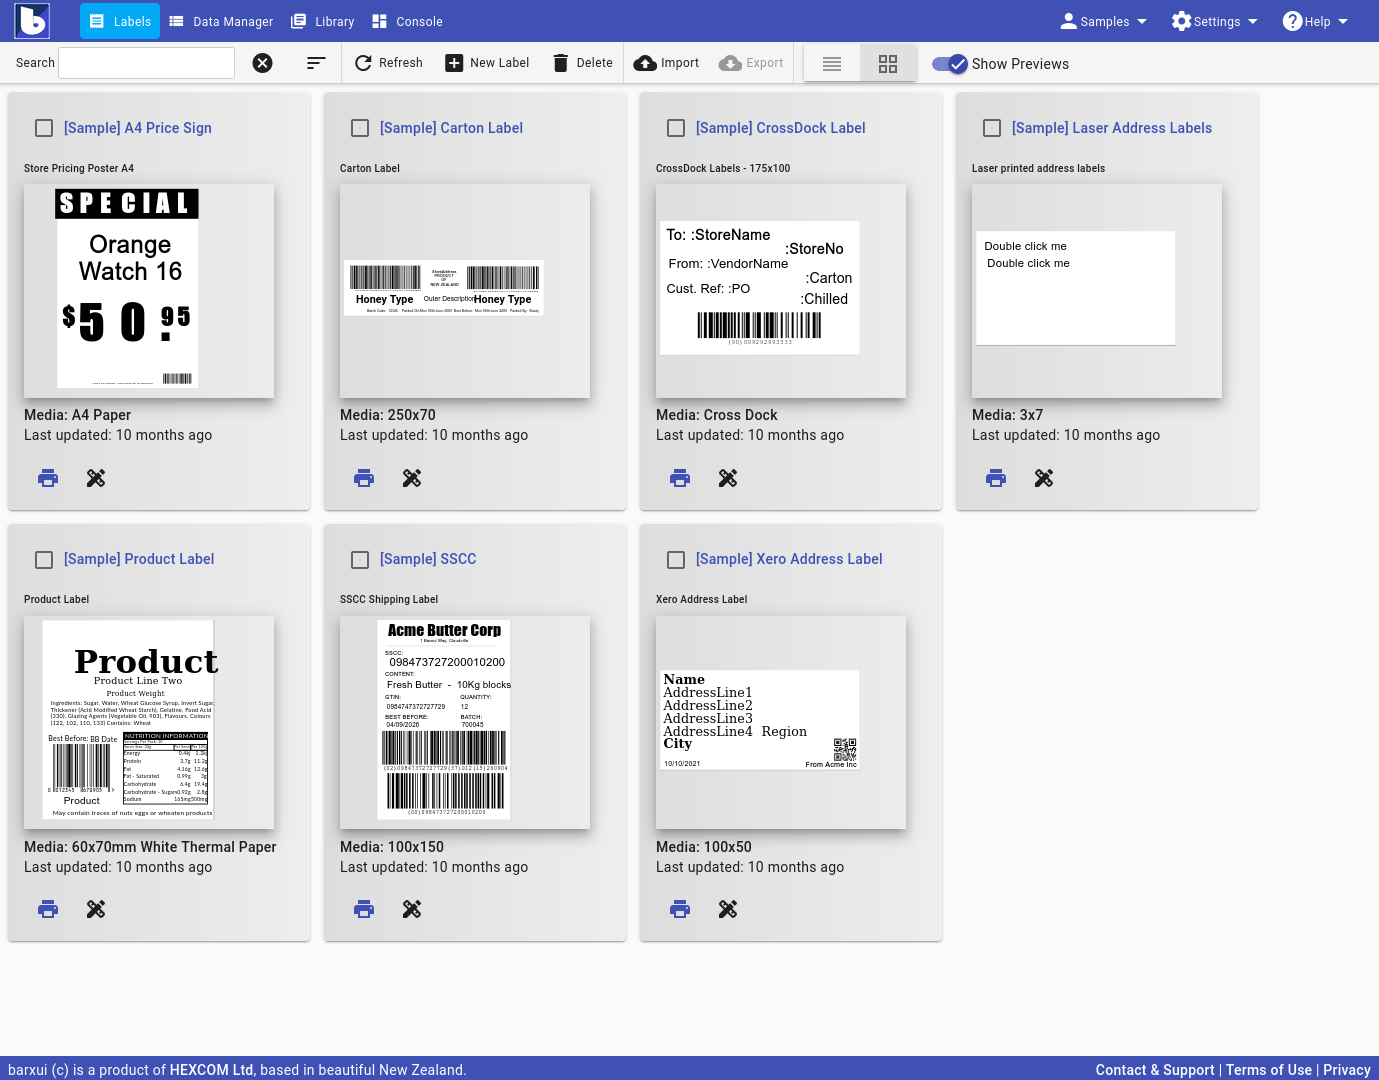Open the Contact & Support link
Viewport: 1379px width, 1080px height.
(x=1155, y=1070)
